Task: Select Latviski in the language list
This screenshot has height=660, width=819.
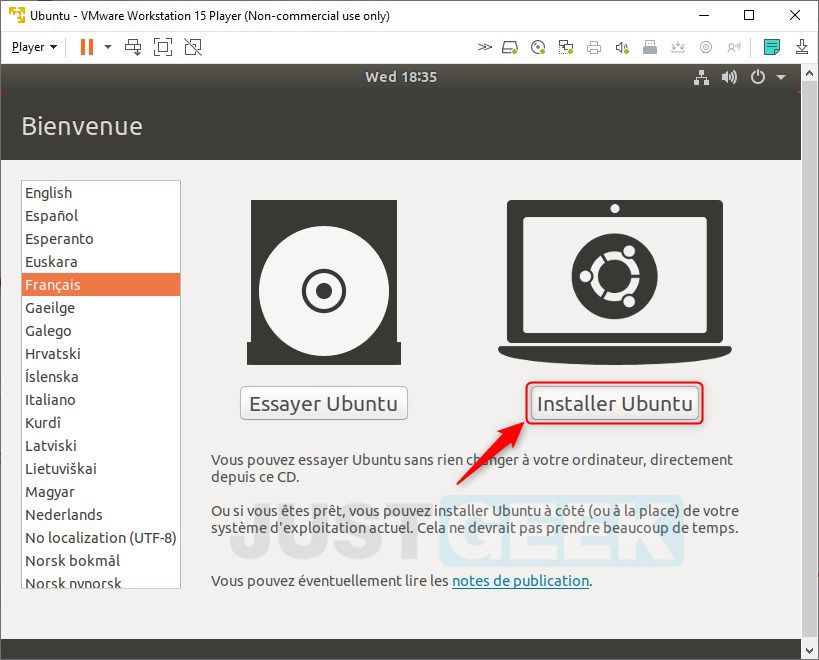Action: [101, 445]
